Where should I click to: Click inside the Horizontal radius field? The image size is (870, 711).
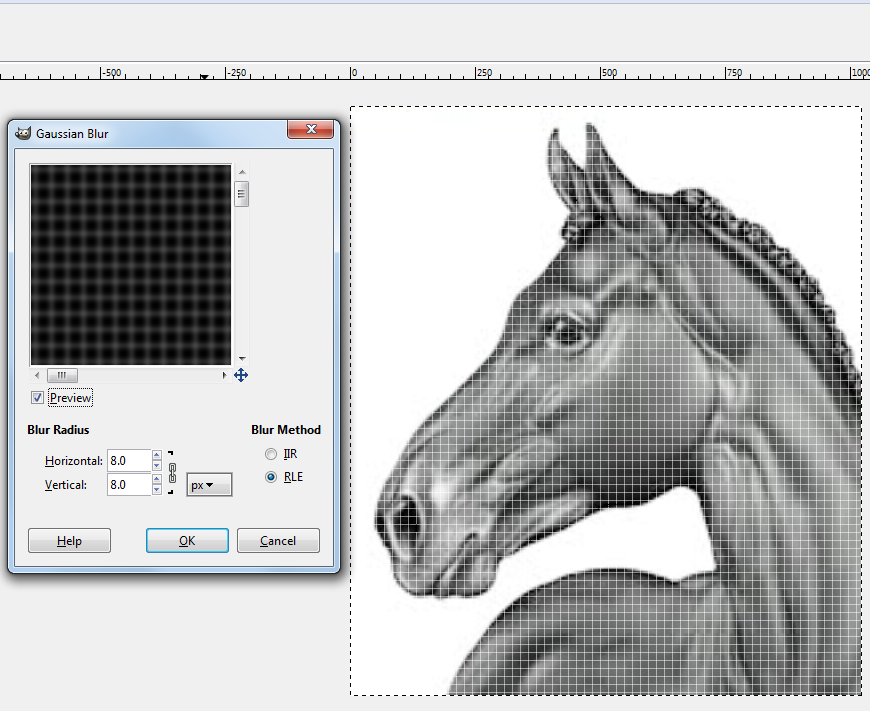[130, 460]
